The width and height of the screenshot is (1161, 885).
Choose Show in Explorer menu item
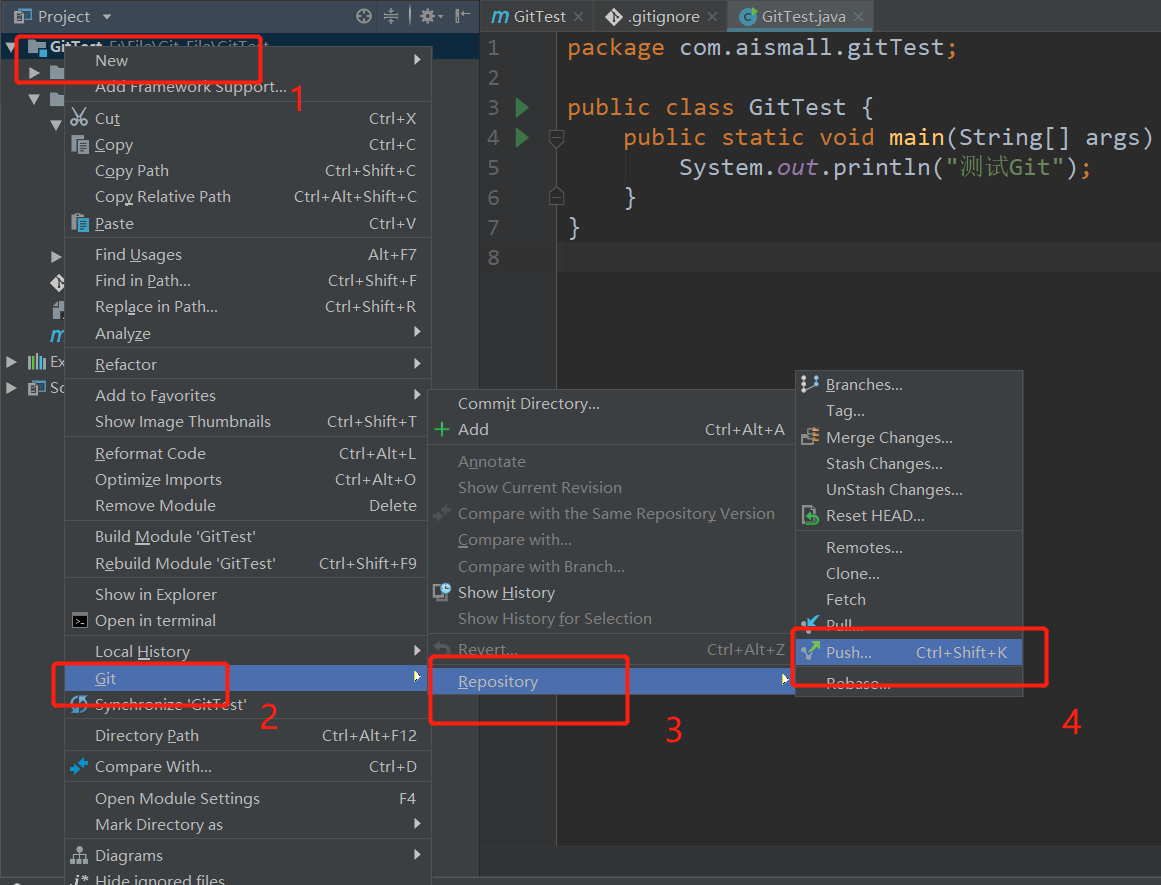click(248, 594)
